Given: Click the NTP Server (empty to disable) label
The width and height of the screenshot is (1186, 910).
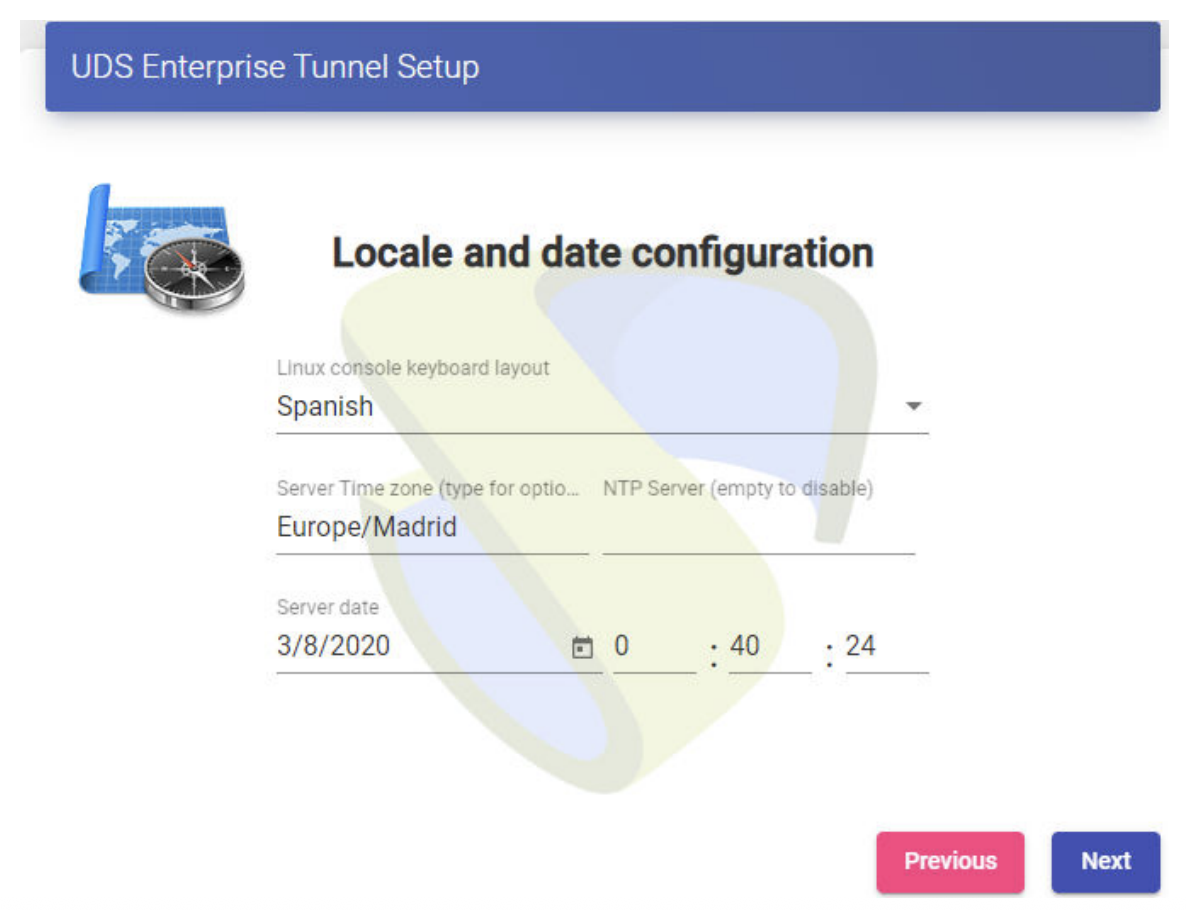Looking at the screenshot, I should tap(738, 489).
